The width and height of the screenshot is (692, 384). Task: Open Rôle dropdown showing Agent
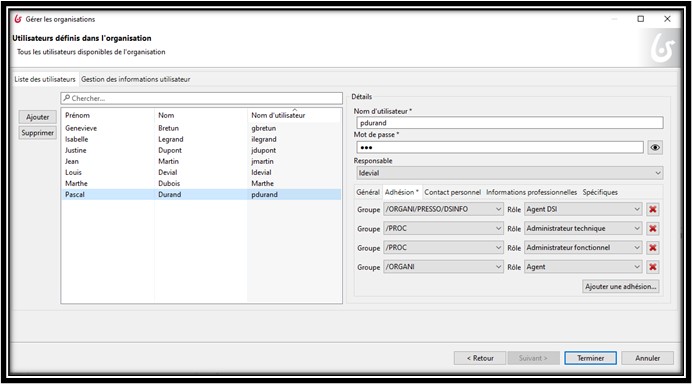[x=583, y=267]
